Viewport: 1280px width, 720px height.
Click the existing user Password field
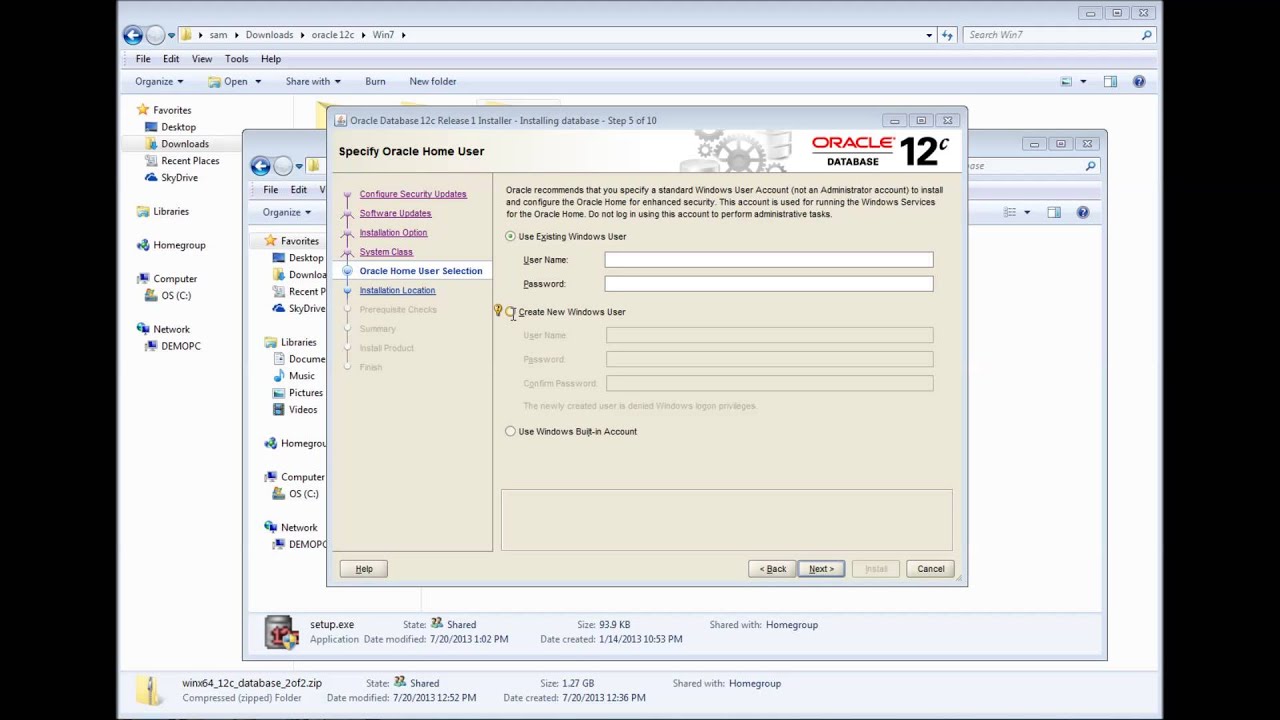(768, 284)
